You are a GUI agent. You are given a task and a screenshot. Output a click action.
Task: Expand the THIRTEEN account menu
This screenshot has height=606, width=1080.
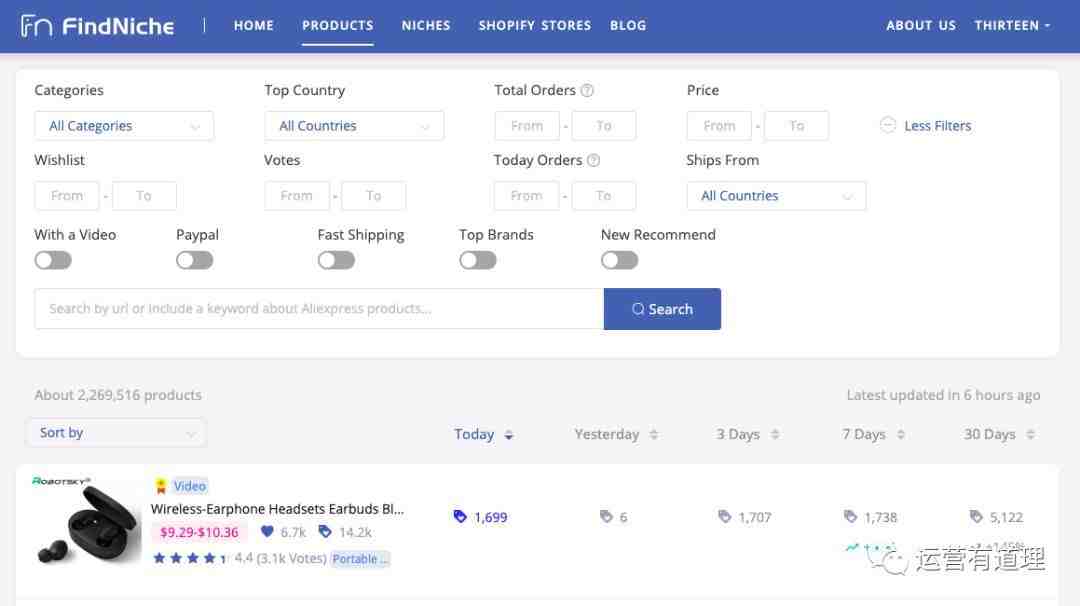click(1012, 25)
